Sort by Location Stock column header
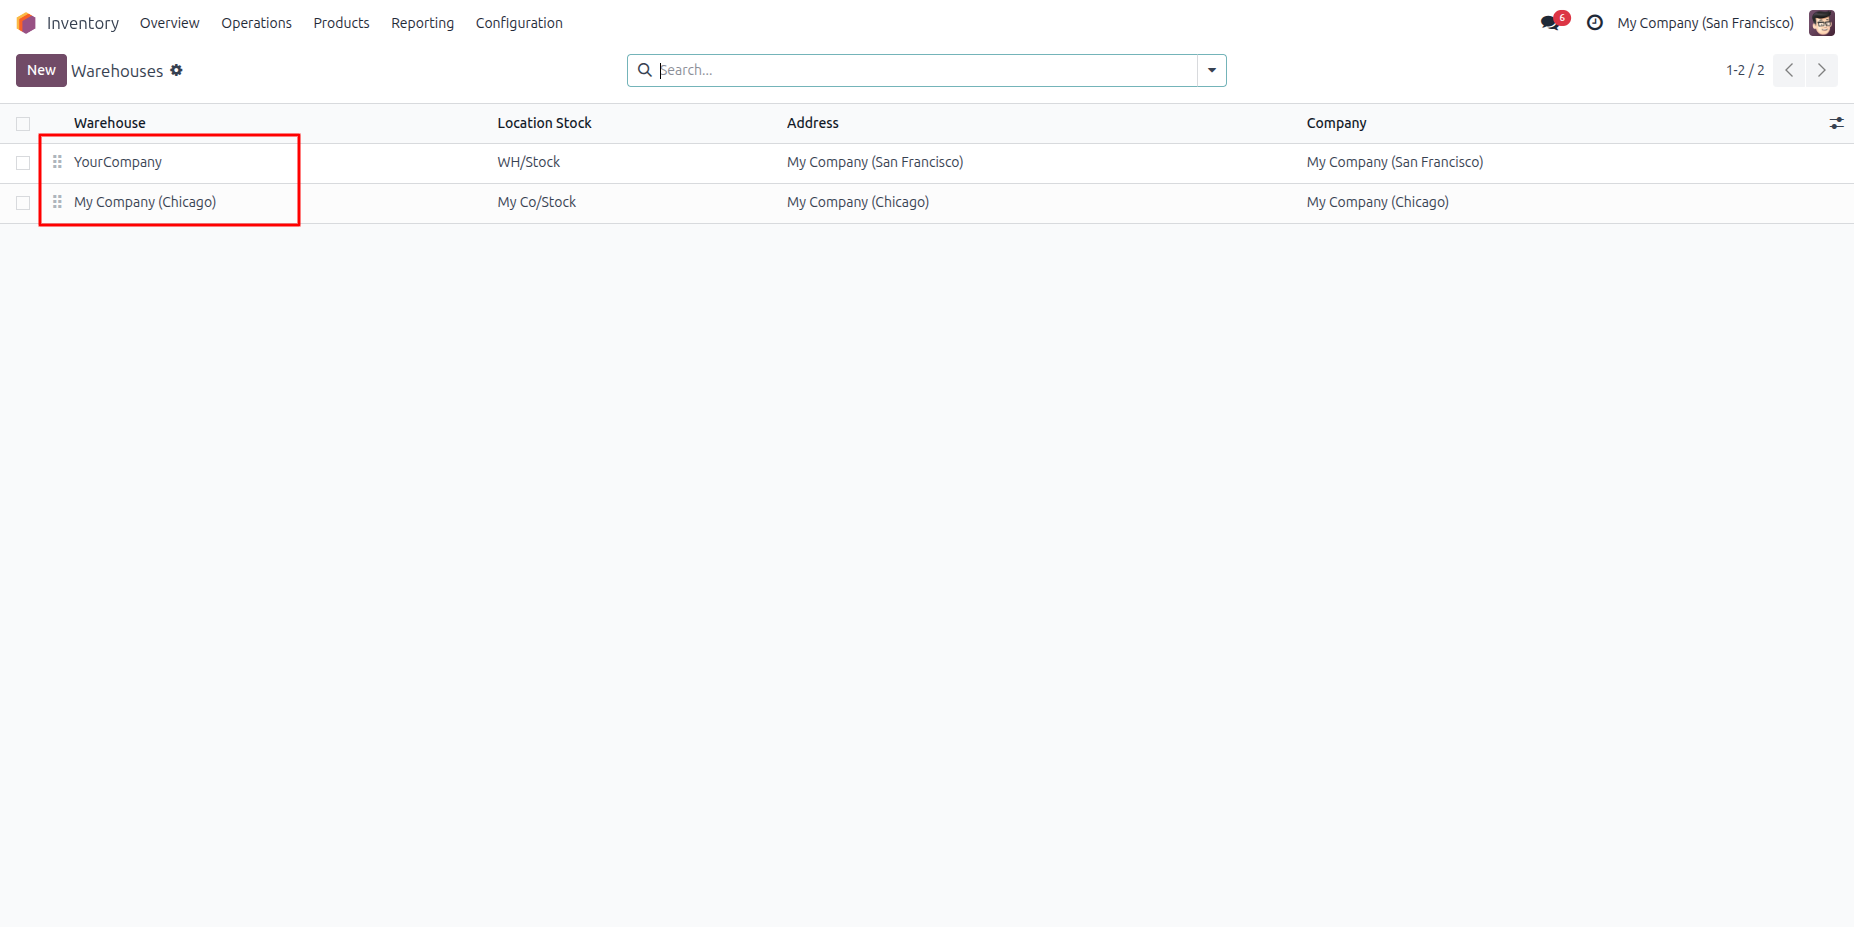 tap(544, 123)
